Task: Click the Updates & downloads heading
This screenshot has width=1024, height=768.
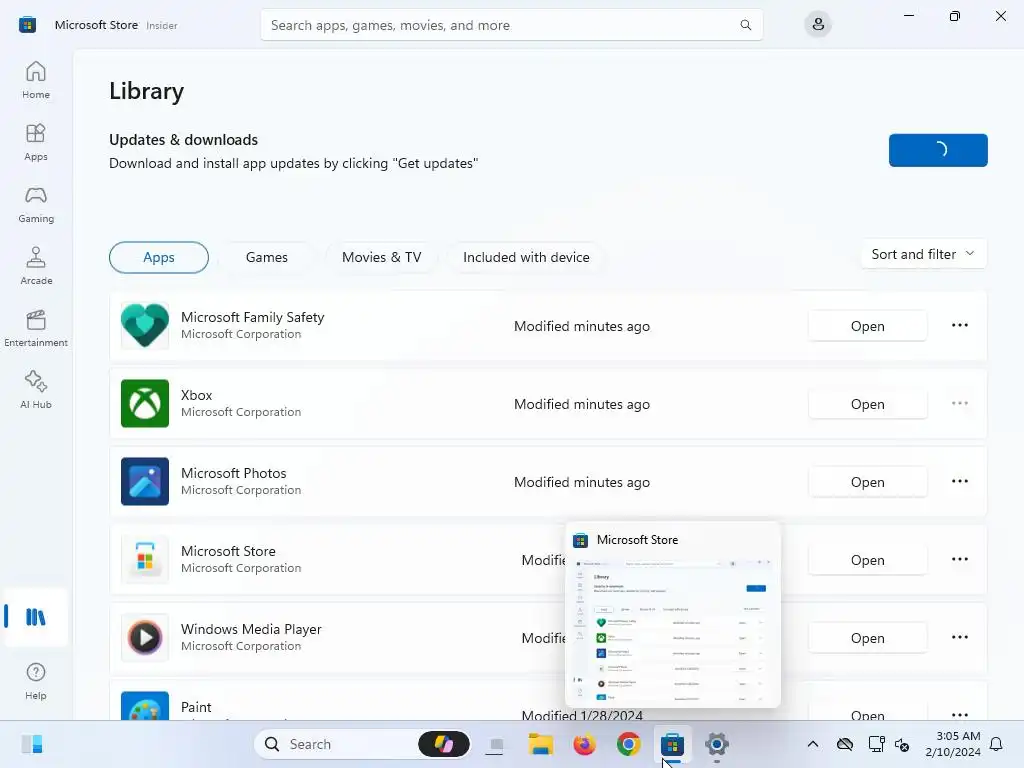Action: (x=184, y=140)
